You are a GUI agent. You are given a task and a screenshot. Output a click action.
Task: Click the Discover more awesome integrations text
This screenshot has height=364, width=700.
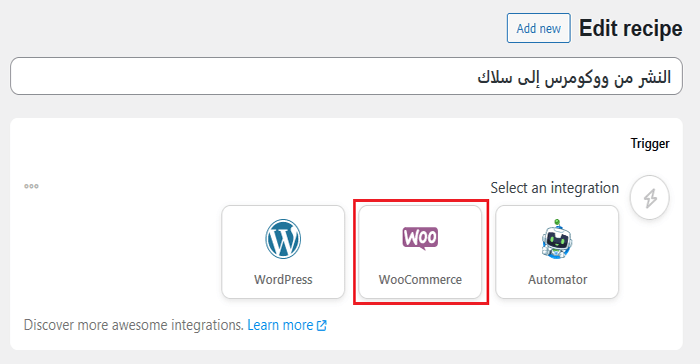click(134, 325)
